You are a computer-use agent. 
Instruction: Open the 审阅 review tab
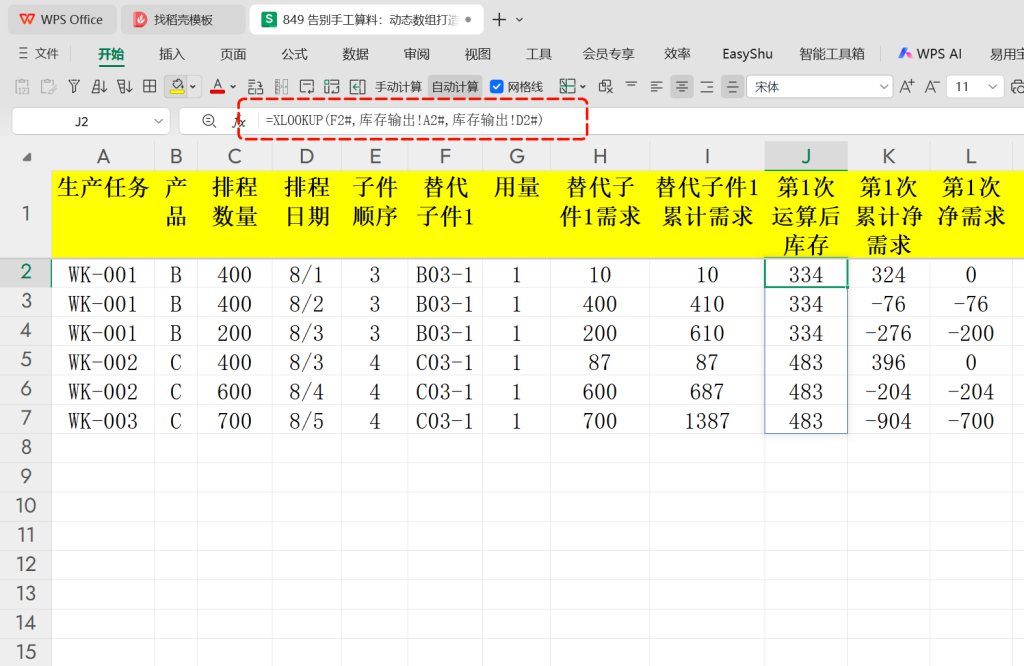pos(417,54)
